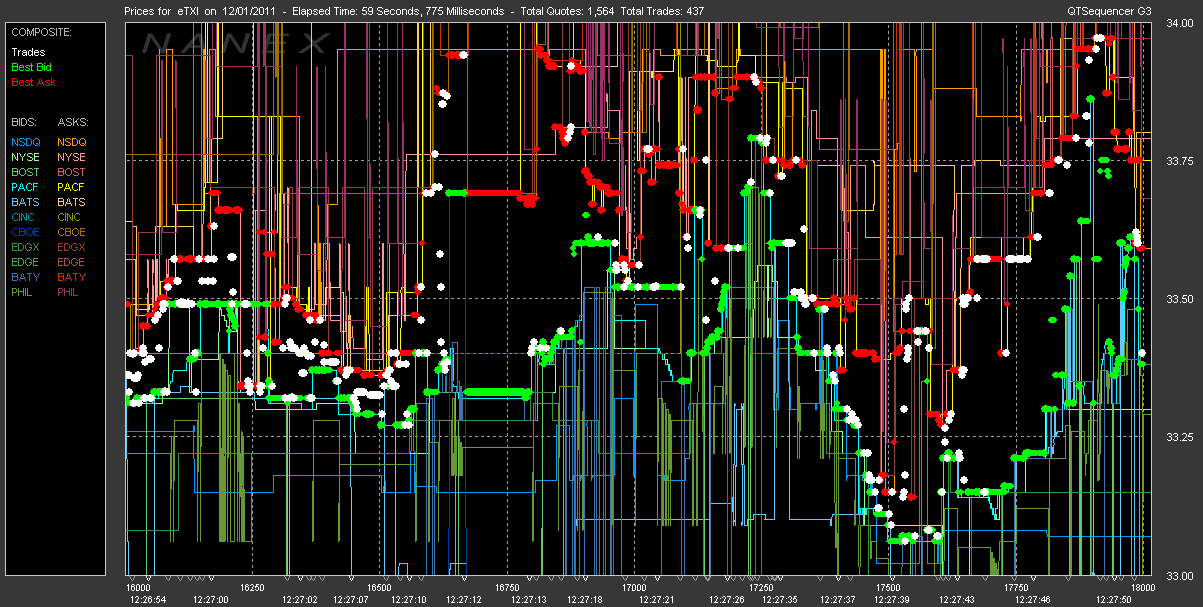The height and width of the screenshot is (607, 1203).
Task: Click the 12:27:39 time label
Action: point(893,599)
